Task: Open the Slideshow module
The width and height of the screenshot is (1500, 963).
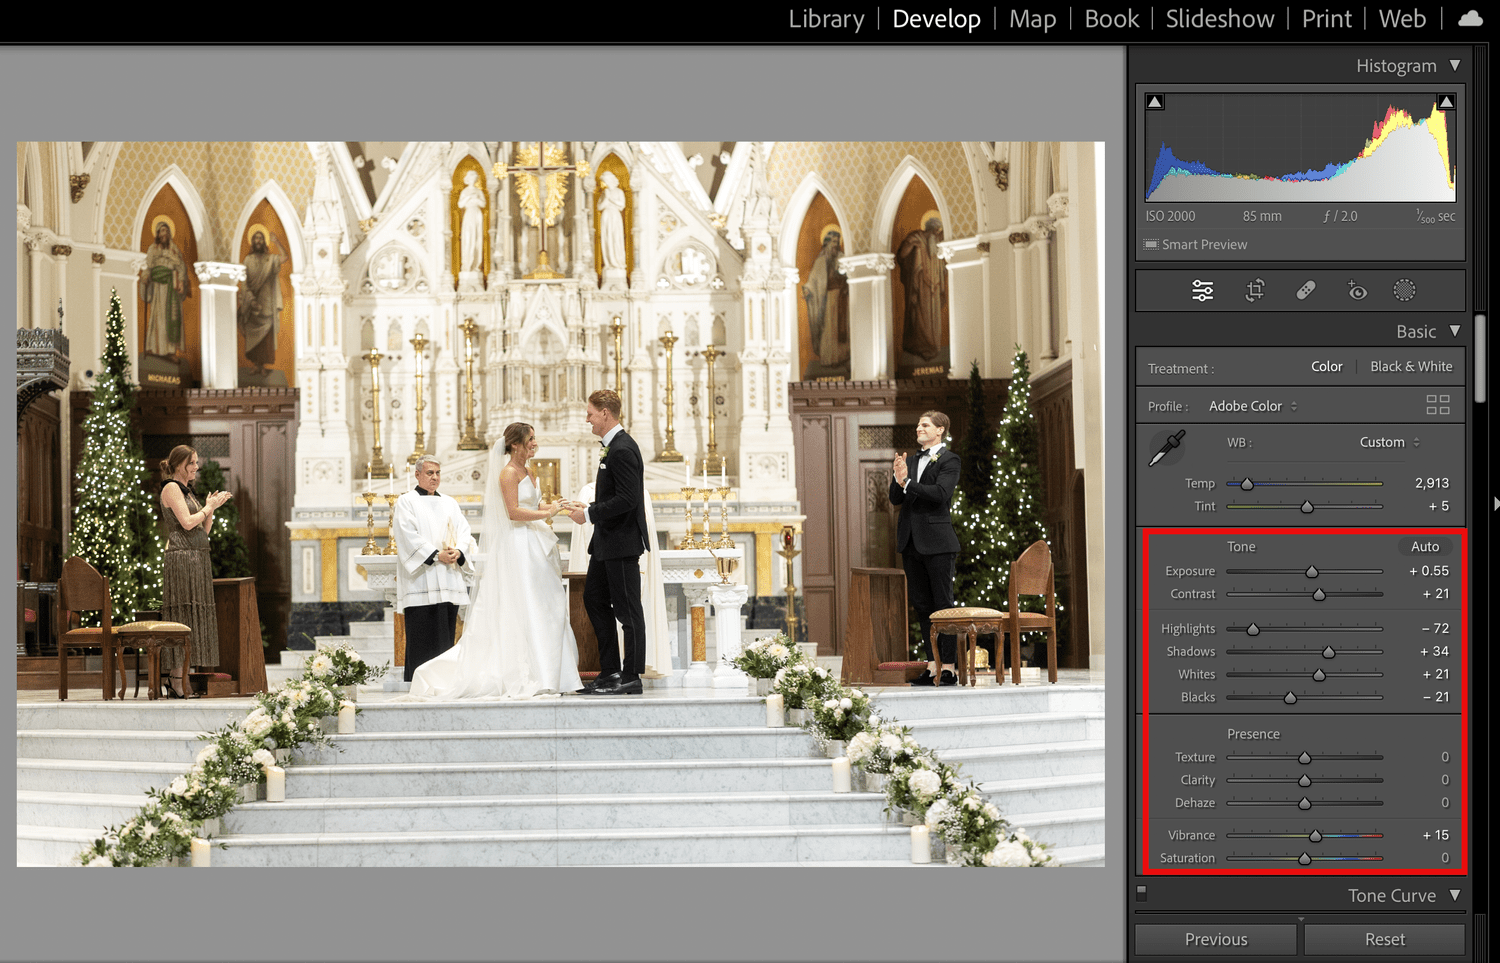Action: click(x=1219, y=18)
